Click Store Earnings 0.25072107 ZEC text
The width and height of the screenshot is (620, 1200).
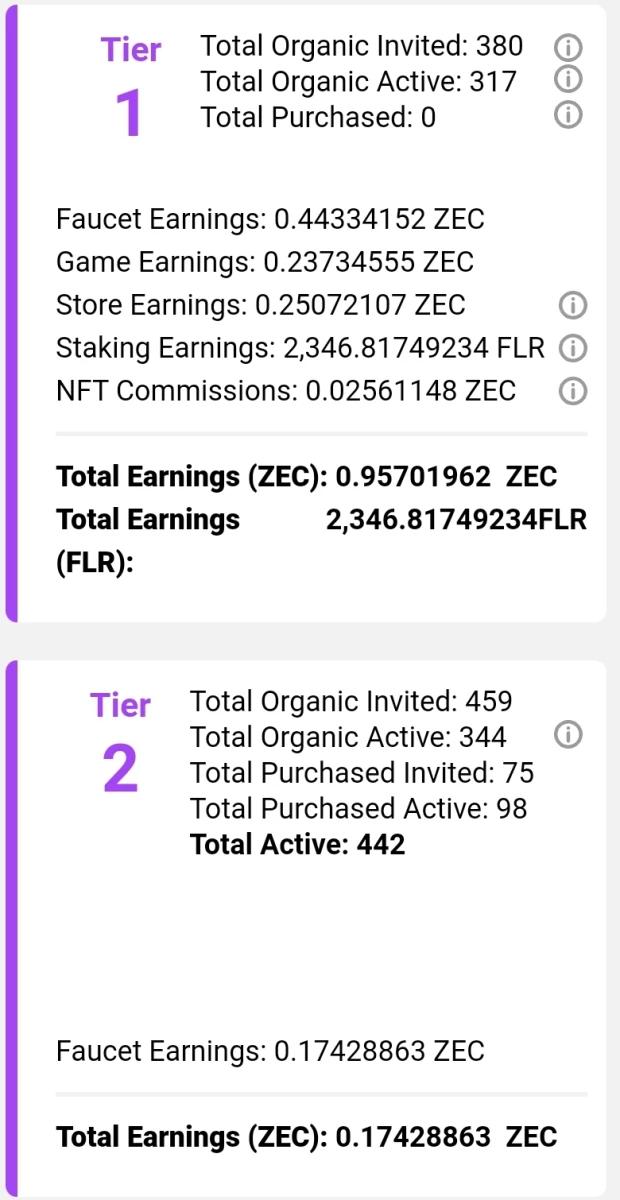261,305
